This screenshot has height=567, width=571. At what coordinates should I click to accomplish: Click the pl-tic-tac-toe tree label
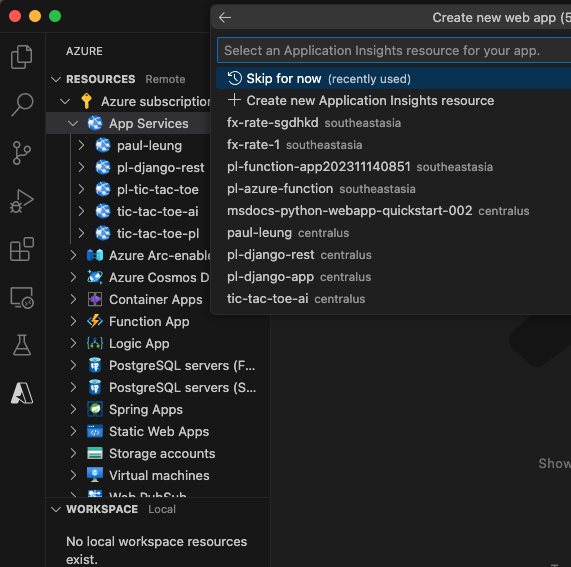tap(158, 189)
